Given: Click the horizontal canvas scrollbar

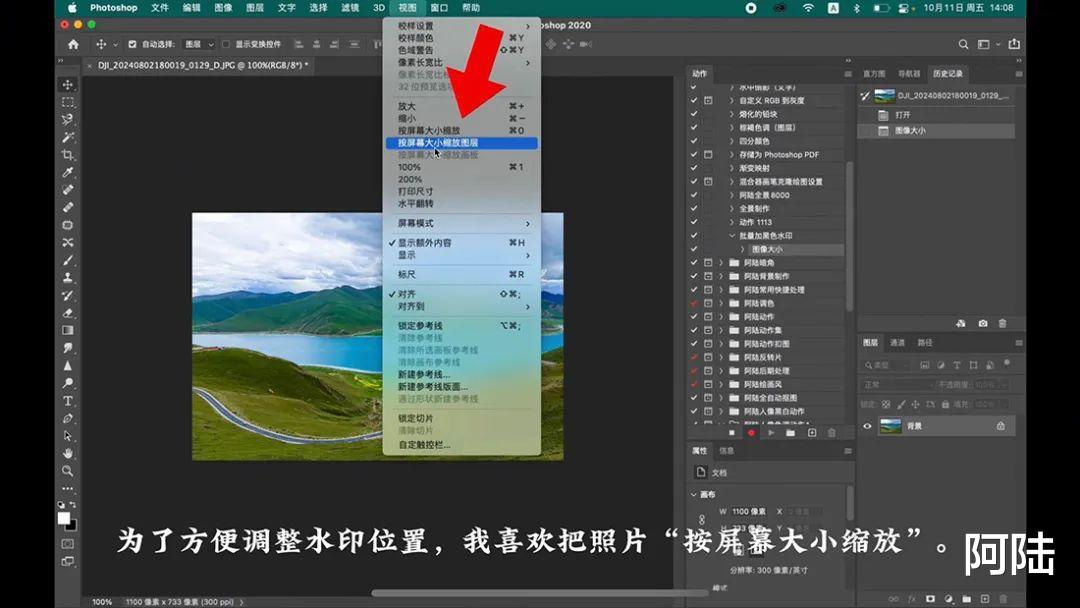Looking at the screenshot, I should (x=540, y=593).
